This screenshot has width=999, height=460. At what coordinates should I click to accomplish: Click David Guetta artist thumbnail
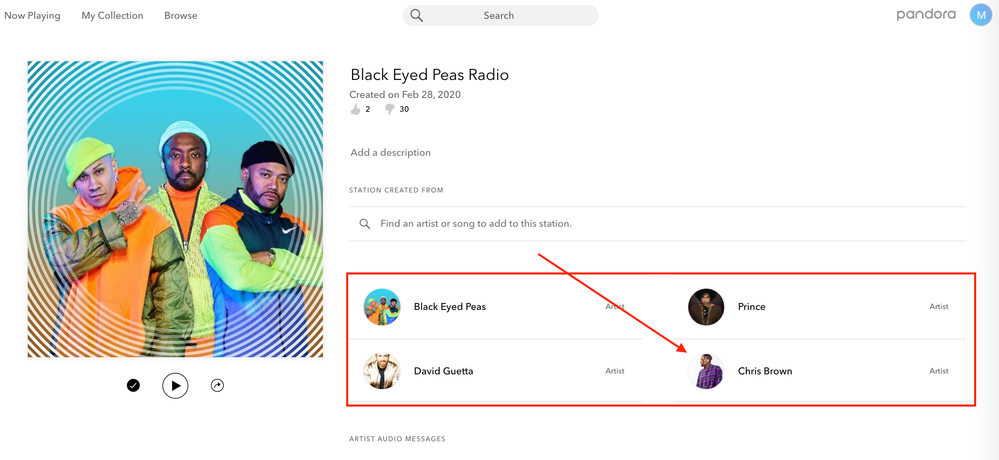coord(382,371)
